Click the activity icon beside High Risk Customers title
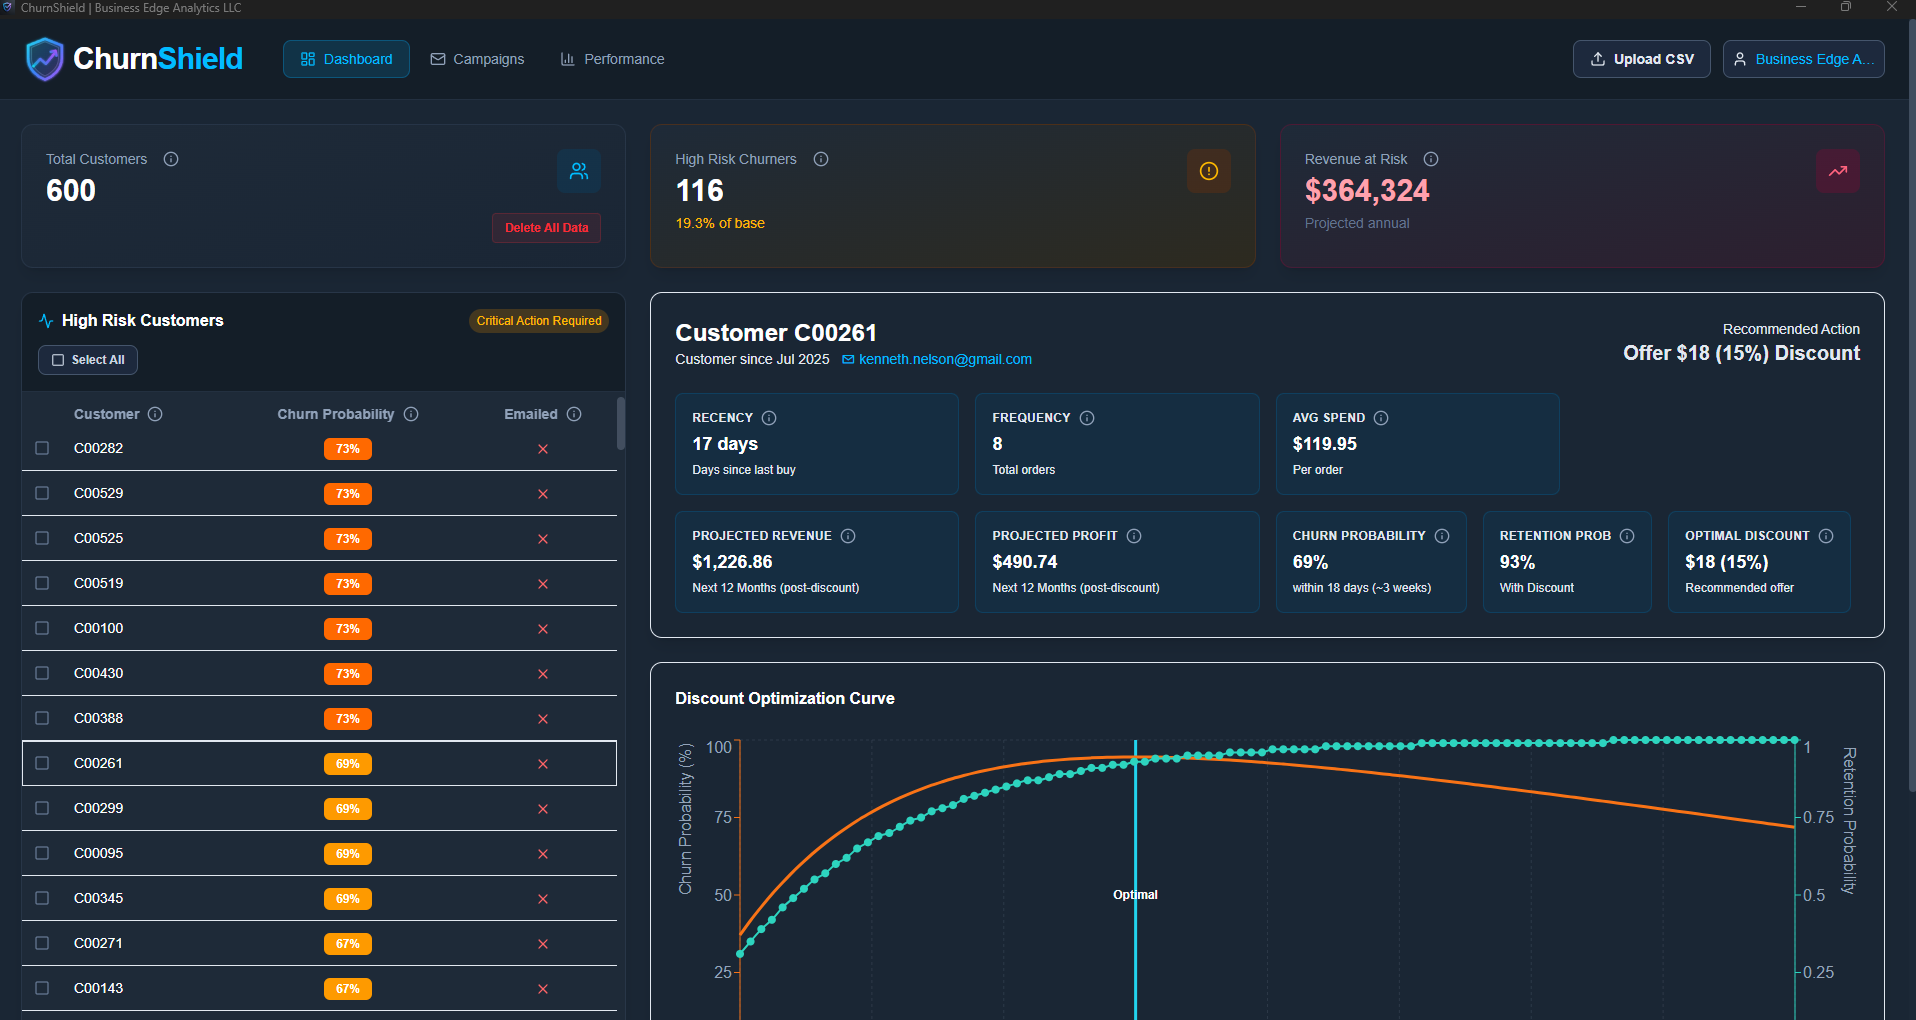 pos(46,320)
